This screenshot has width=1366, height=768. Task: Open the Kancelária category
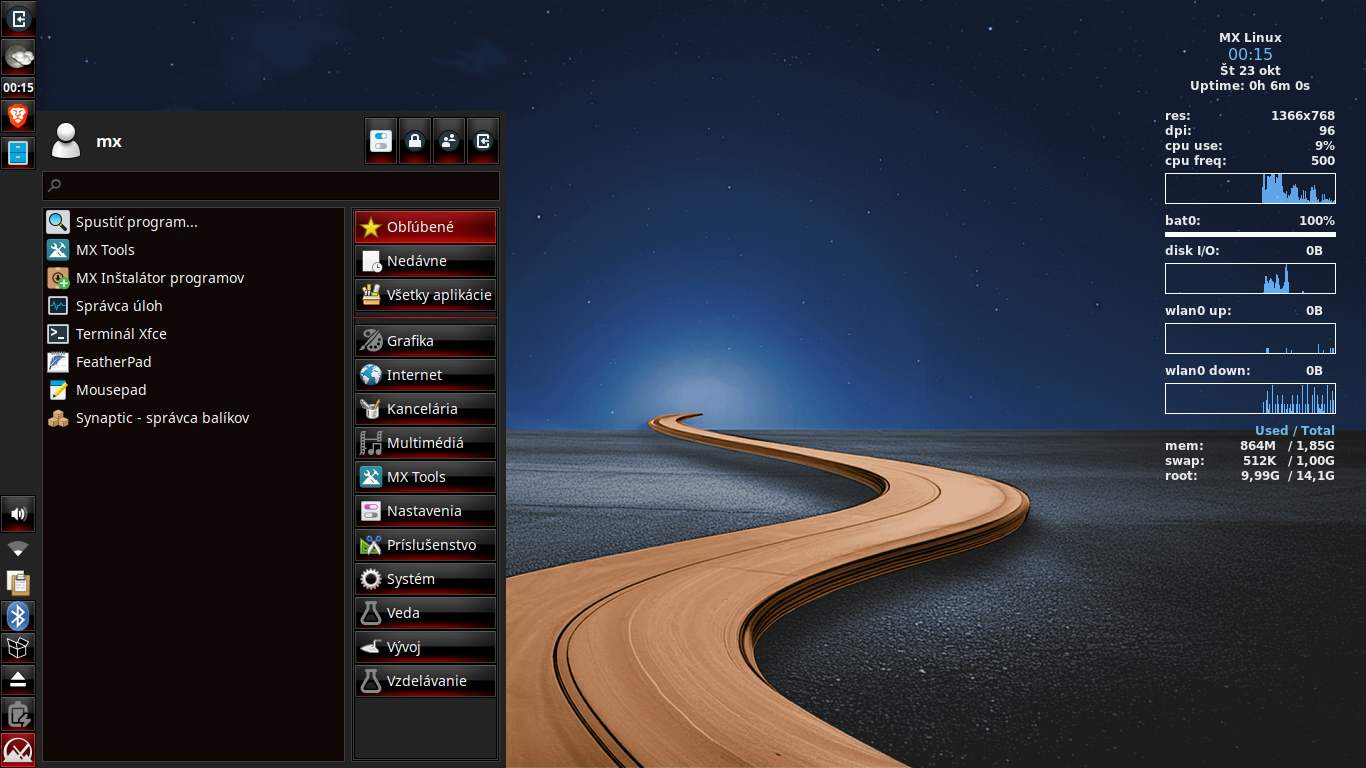pos(426,409)
